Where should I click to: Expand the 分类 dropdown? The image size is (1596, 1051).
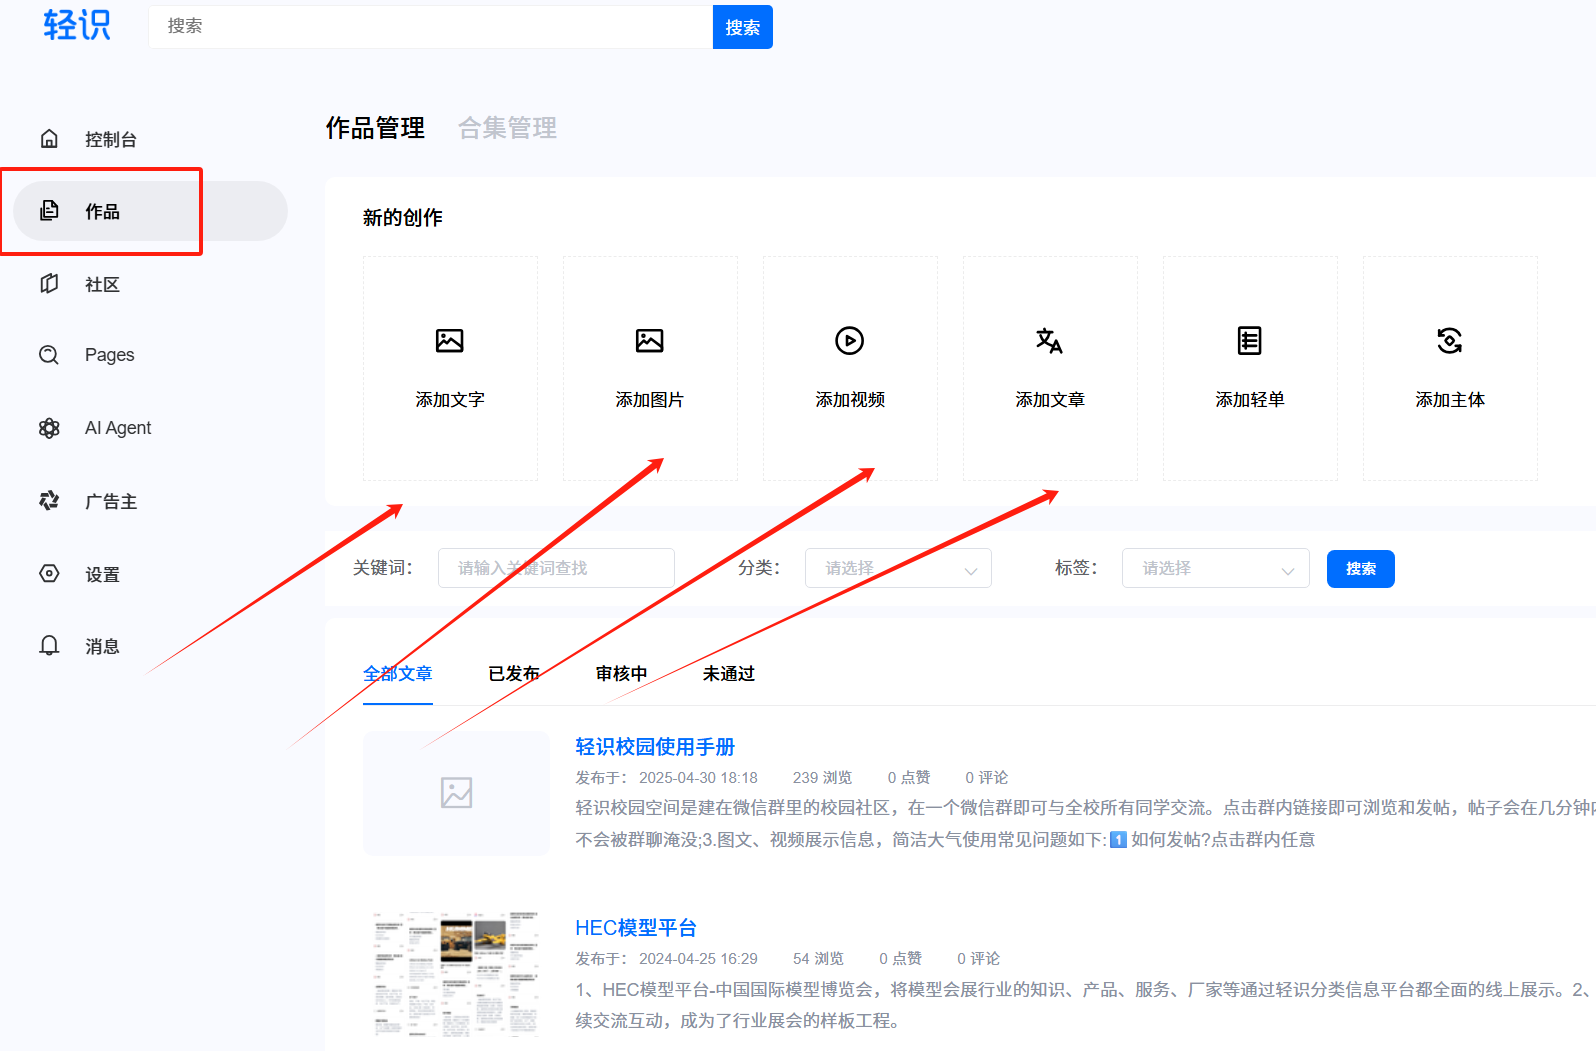897,568
